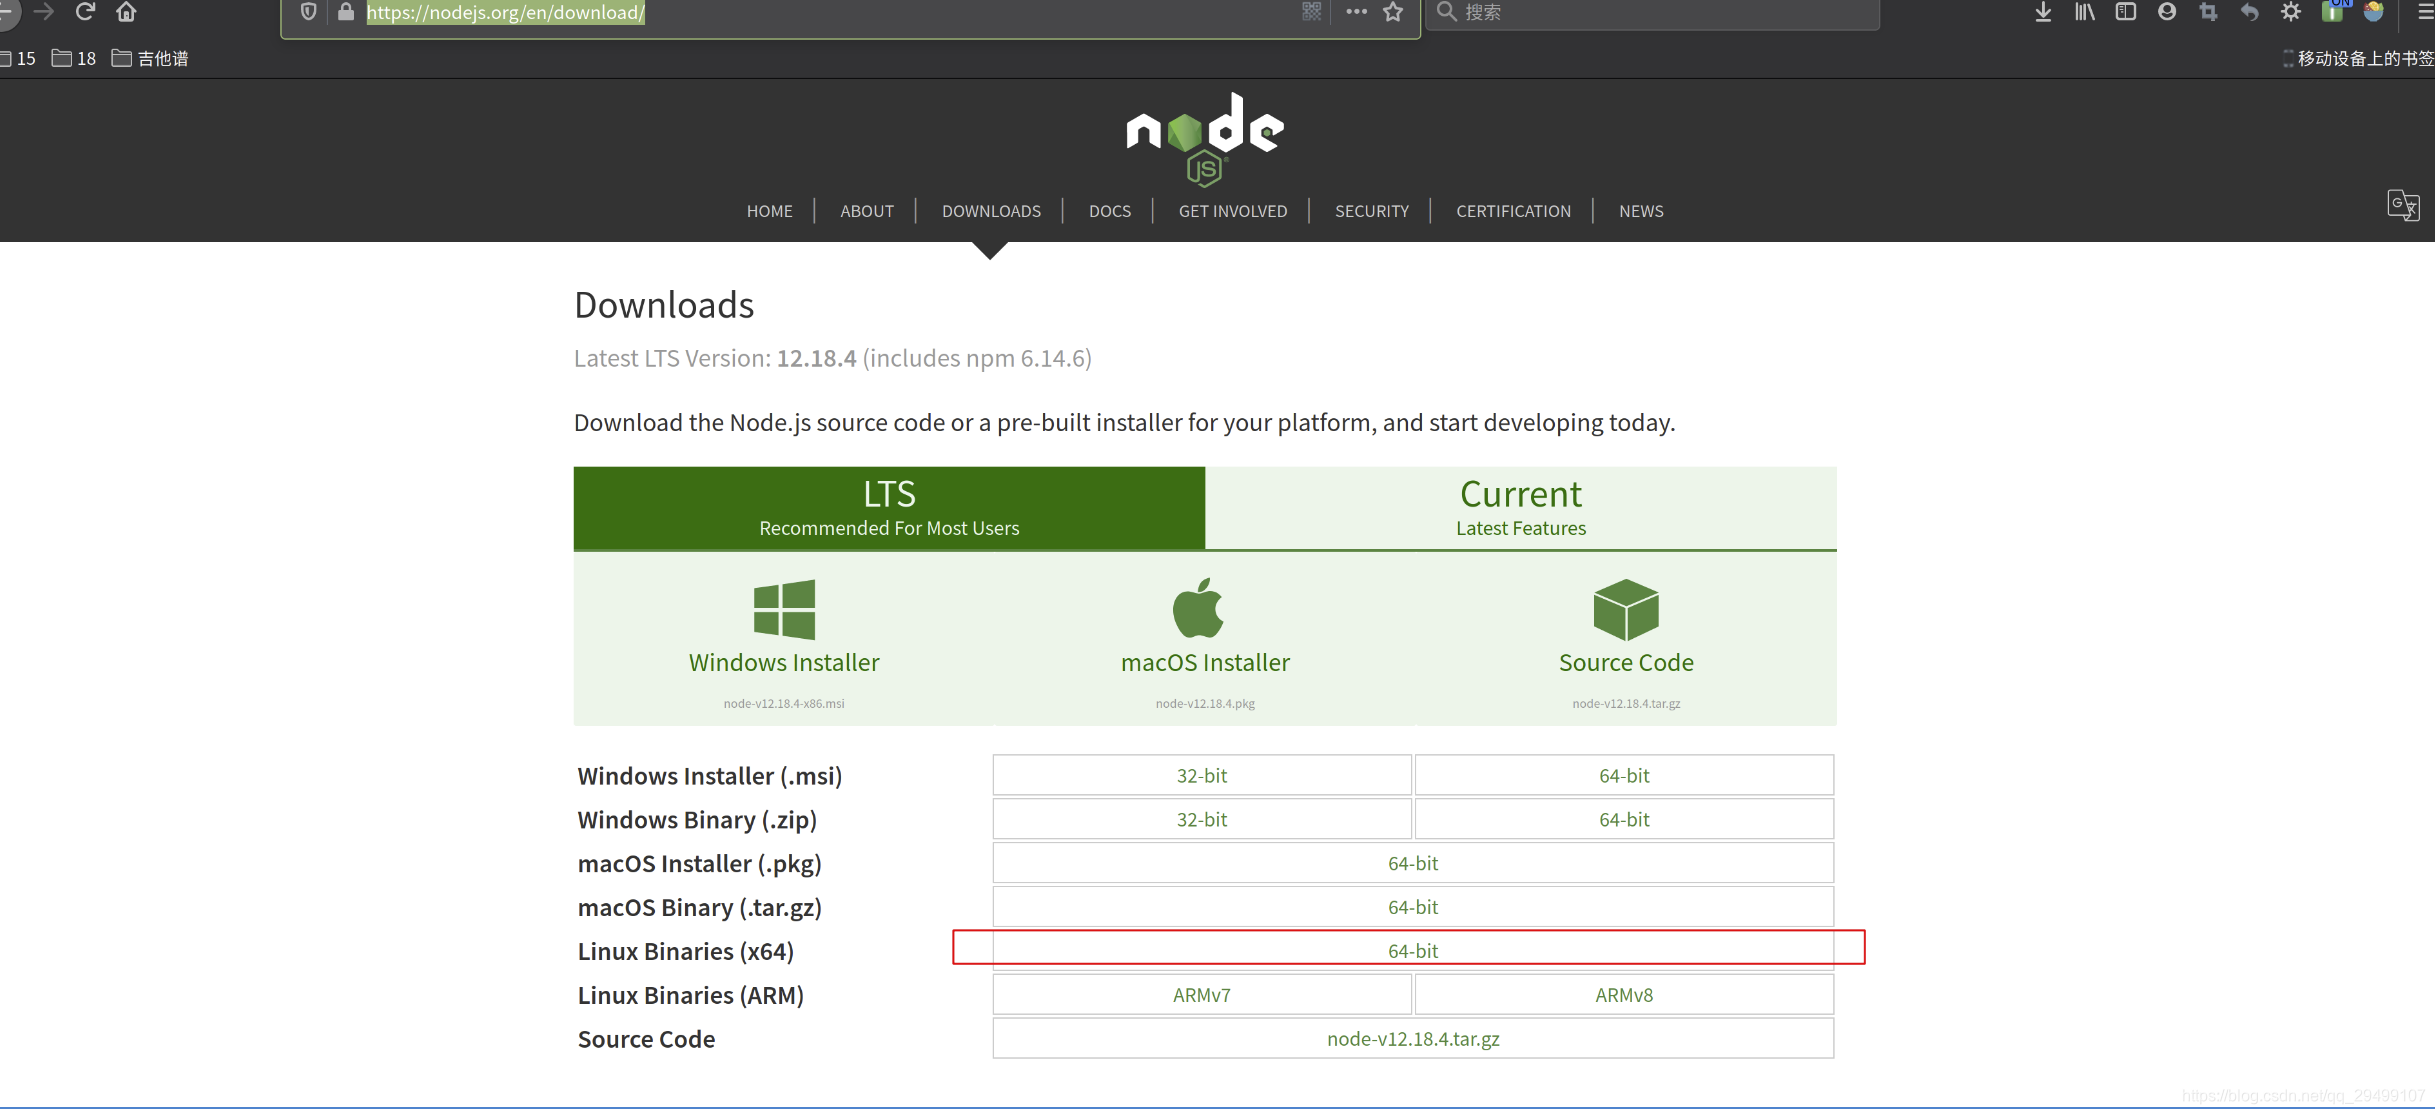This screenshot has width=2435, height=1114.
Task: Reload the page with the refresh icon
Action: tap(85, 12)
